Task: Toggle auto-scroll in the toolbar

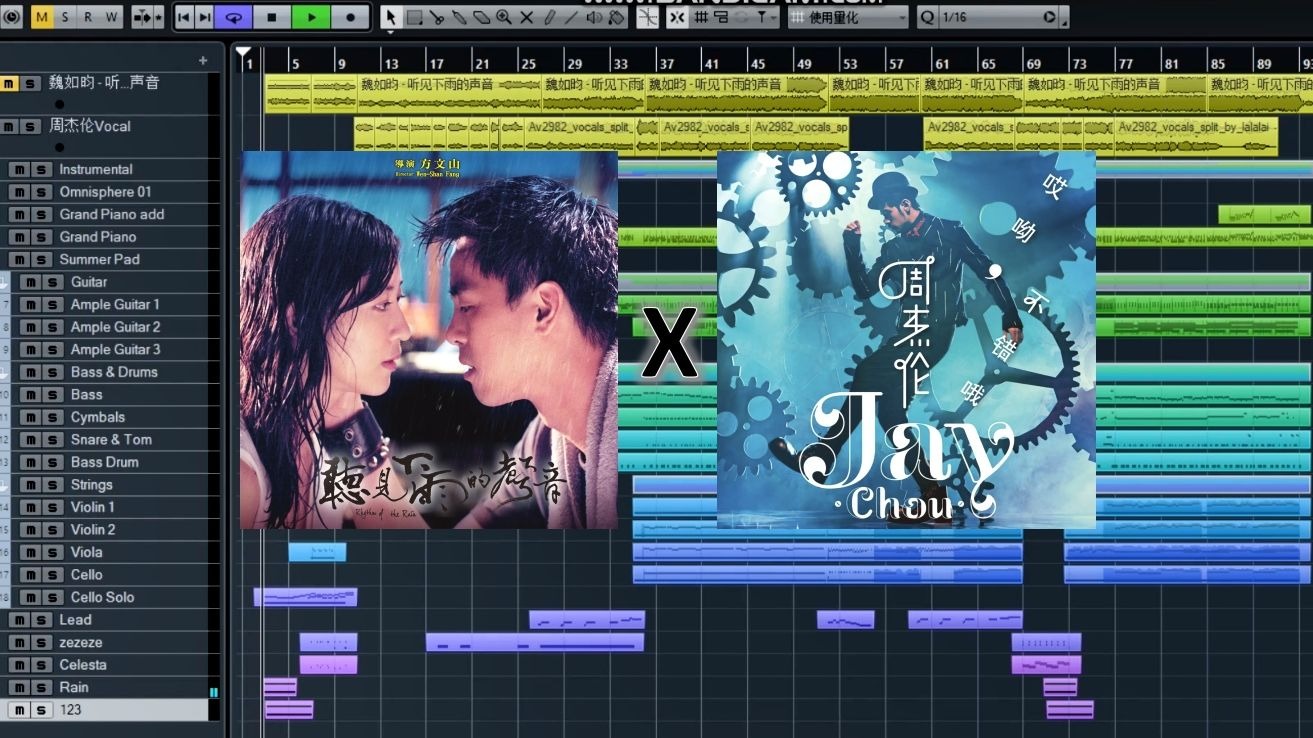Action: (x=142, y=17)
